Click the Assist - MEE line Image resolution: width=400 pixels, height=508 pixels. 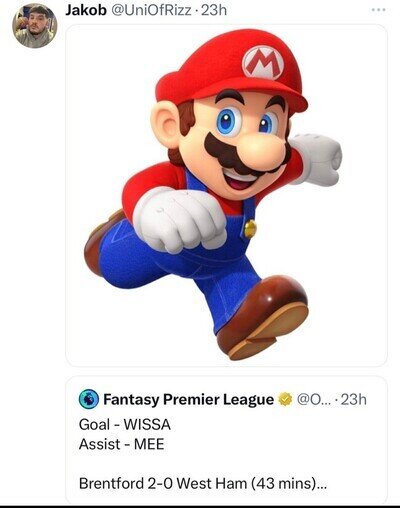click(121, 444)
